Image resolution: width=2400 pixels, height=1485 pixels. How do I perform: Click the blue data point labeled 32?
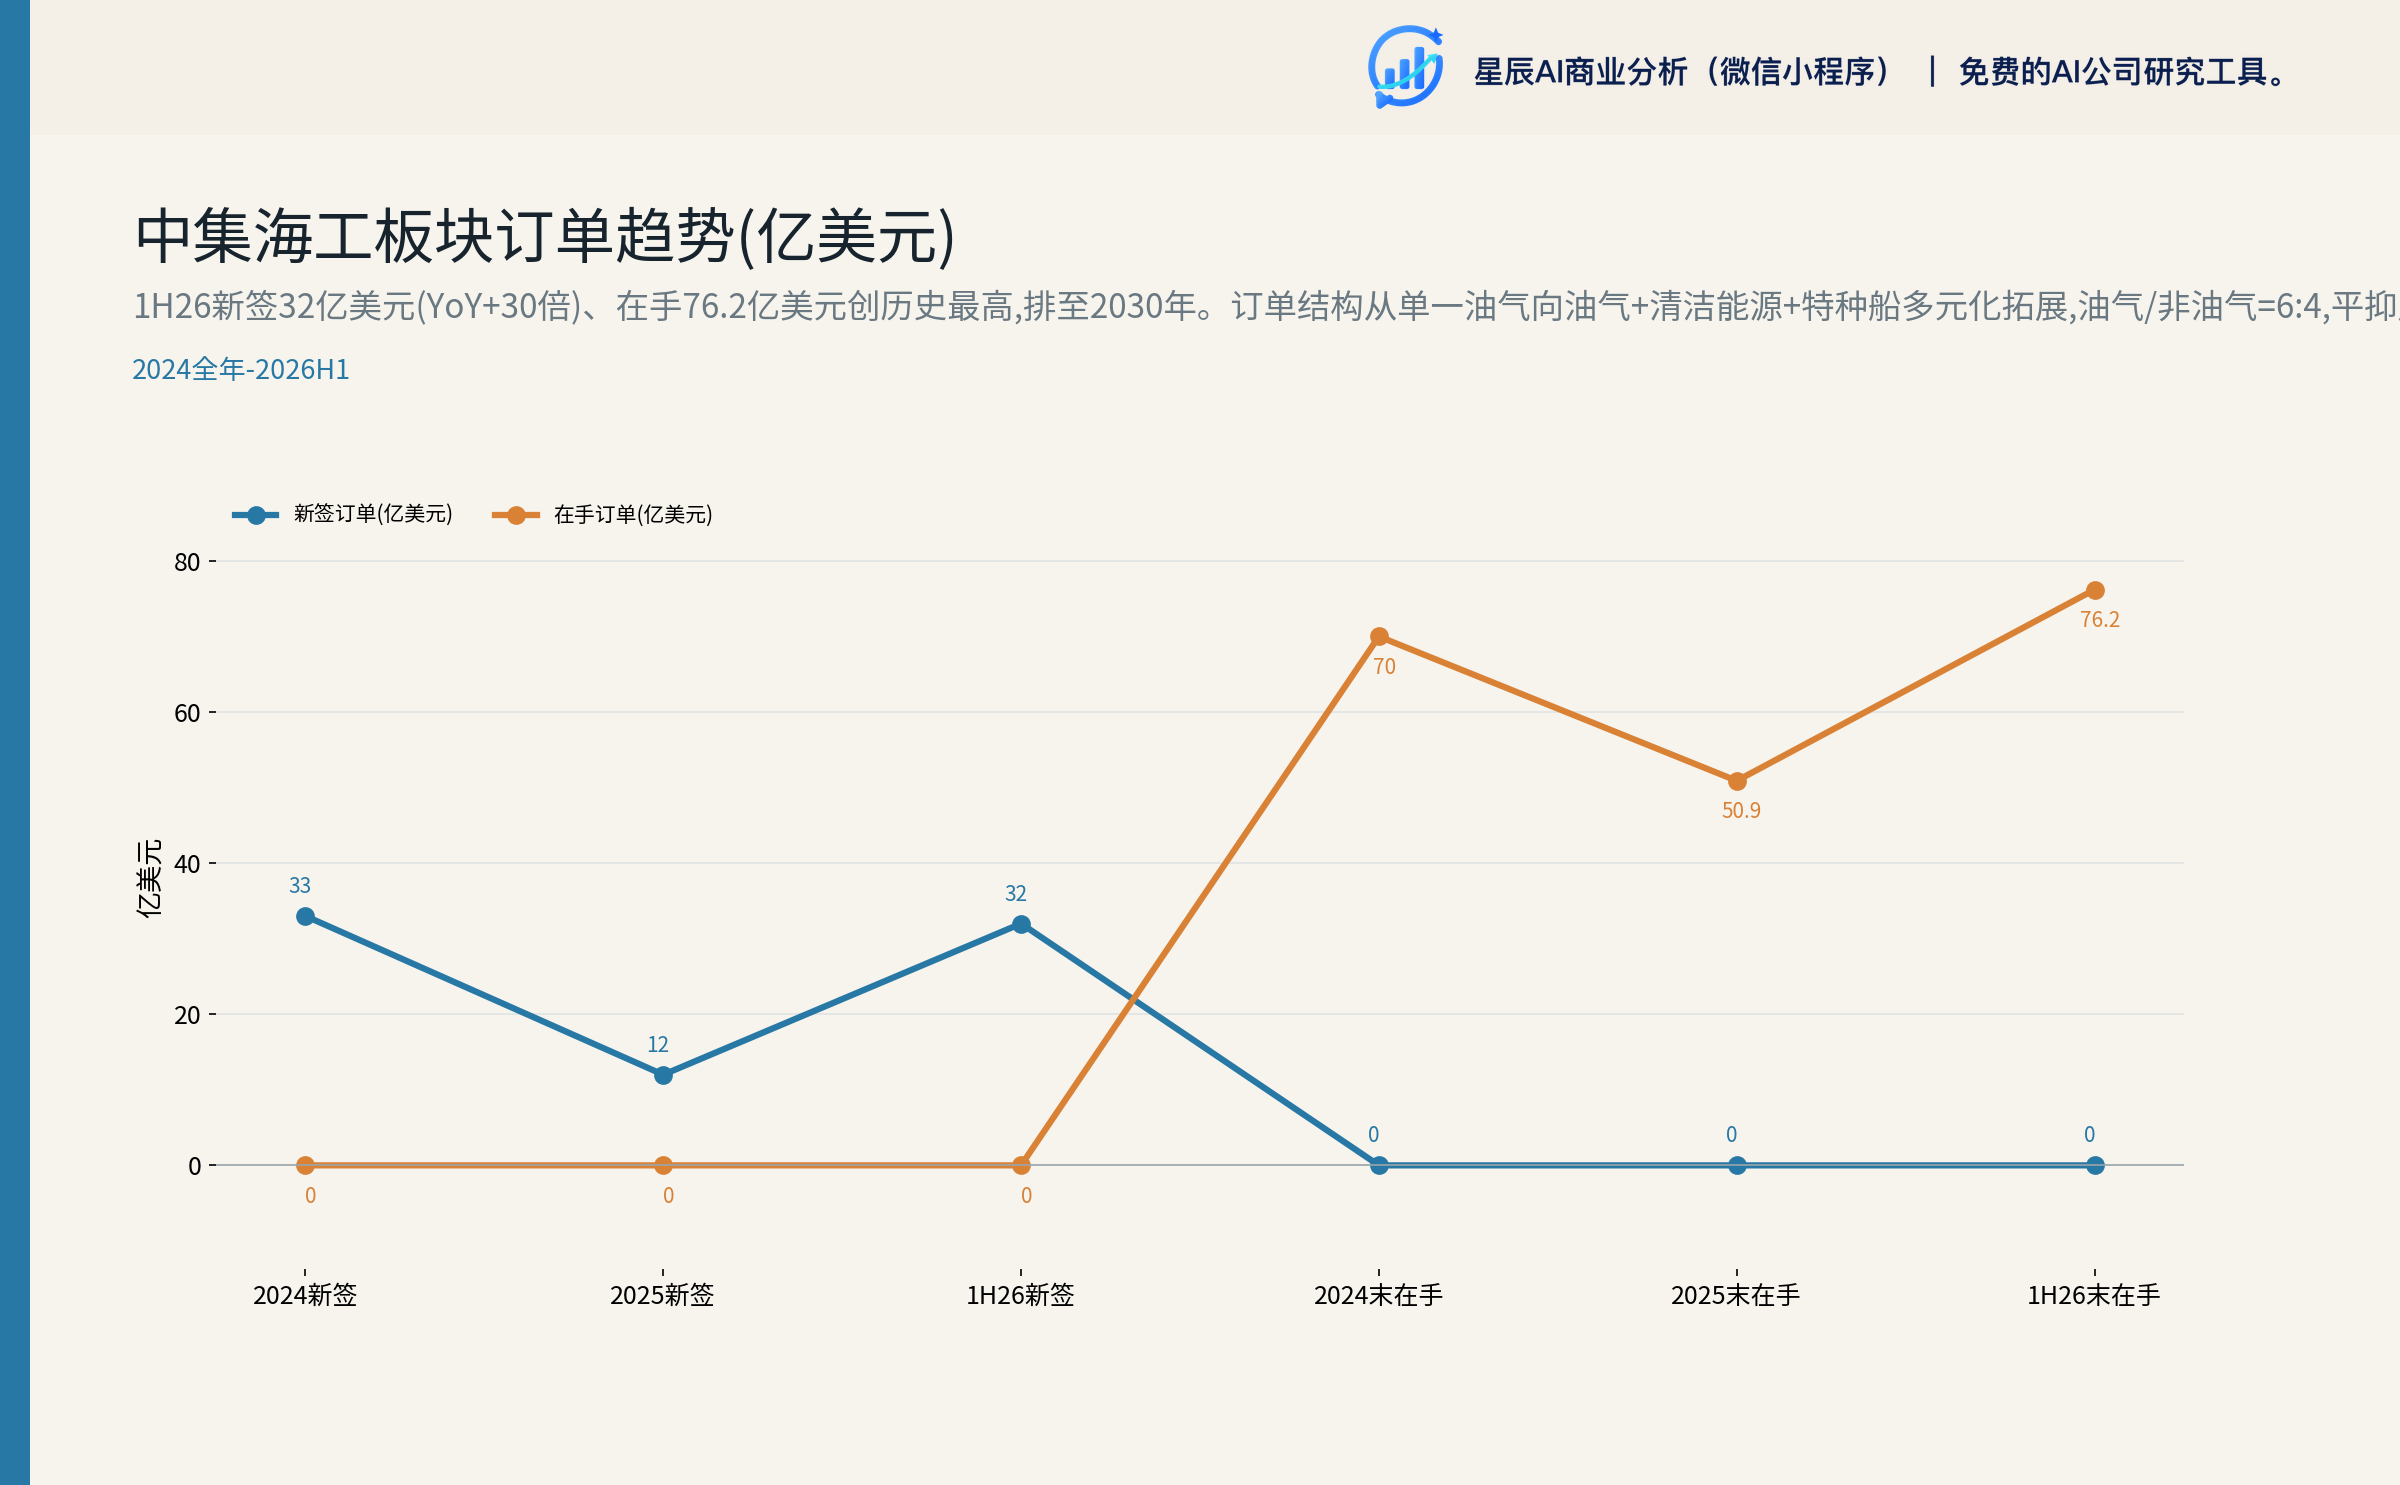pyautogui.click(x=1021, y=924)
